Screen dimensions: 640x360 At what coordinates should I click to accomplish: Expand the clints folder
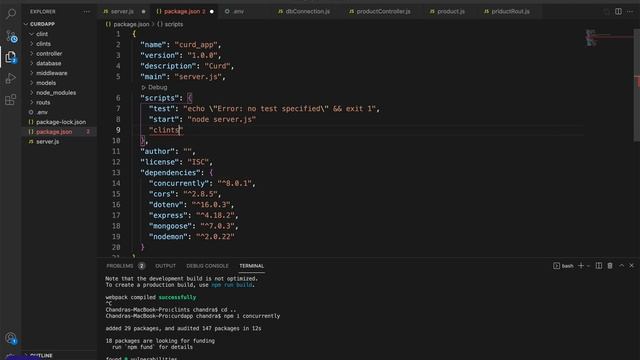(59, 44)
